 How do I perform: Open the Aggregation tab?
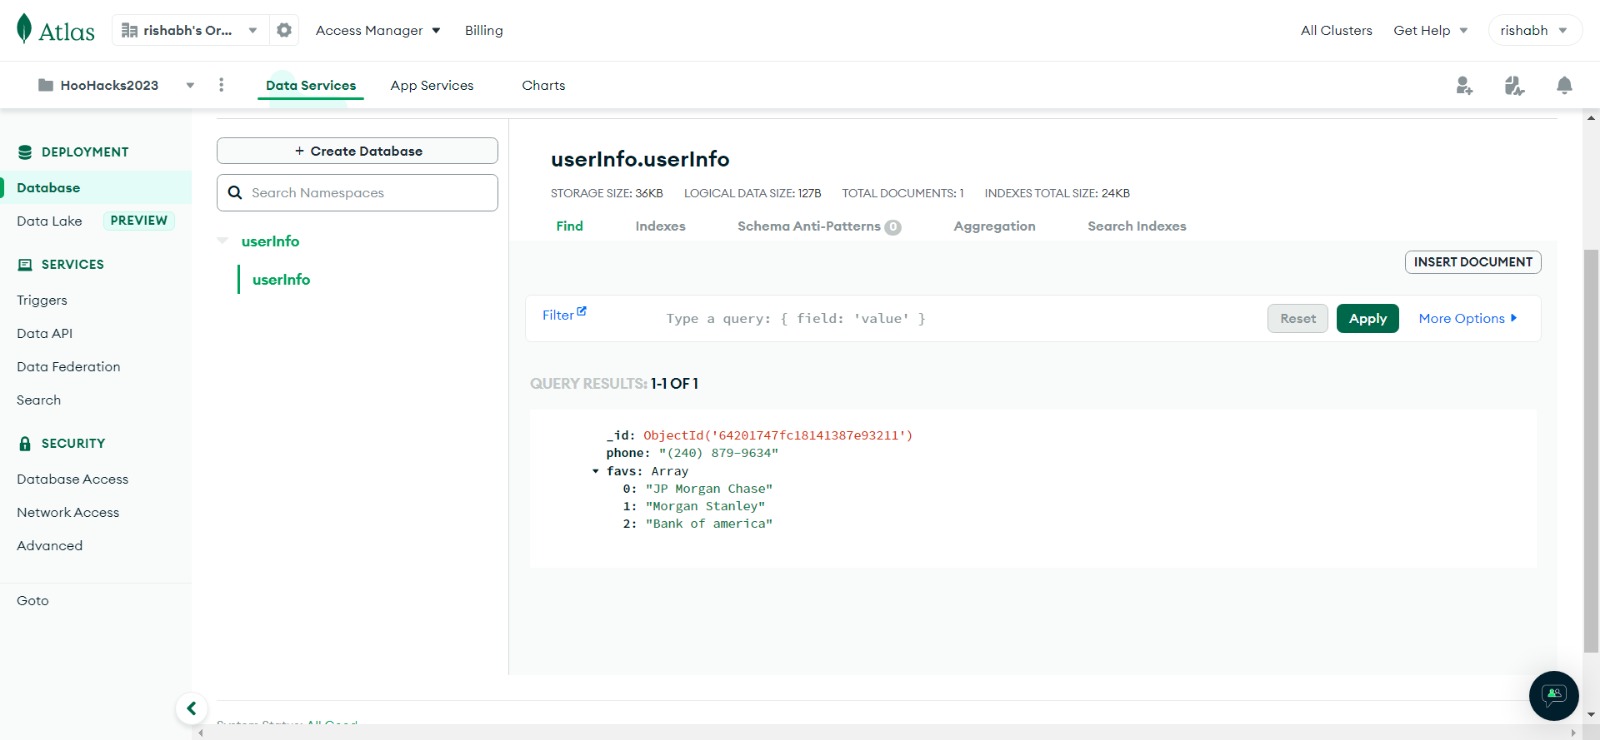click(994, 226)
